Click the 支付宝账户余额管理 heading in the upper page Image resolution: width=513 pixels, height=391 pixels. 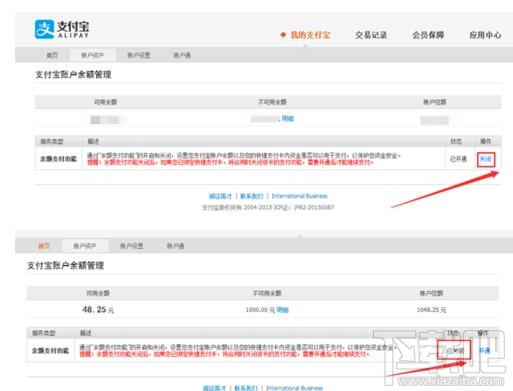(x=73, y=74)
